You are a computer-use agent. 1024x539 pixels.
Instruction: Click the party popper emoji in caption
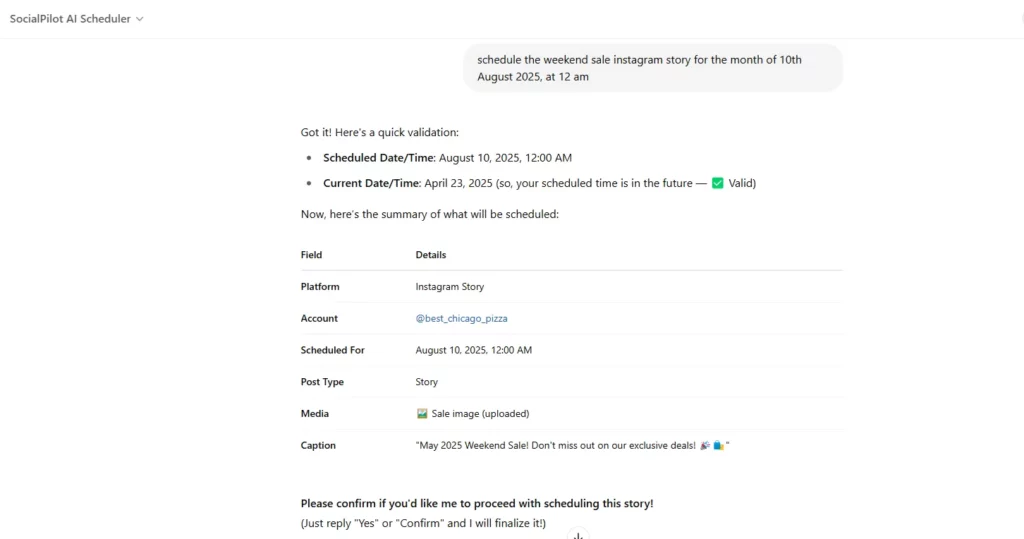click(705, 445)
